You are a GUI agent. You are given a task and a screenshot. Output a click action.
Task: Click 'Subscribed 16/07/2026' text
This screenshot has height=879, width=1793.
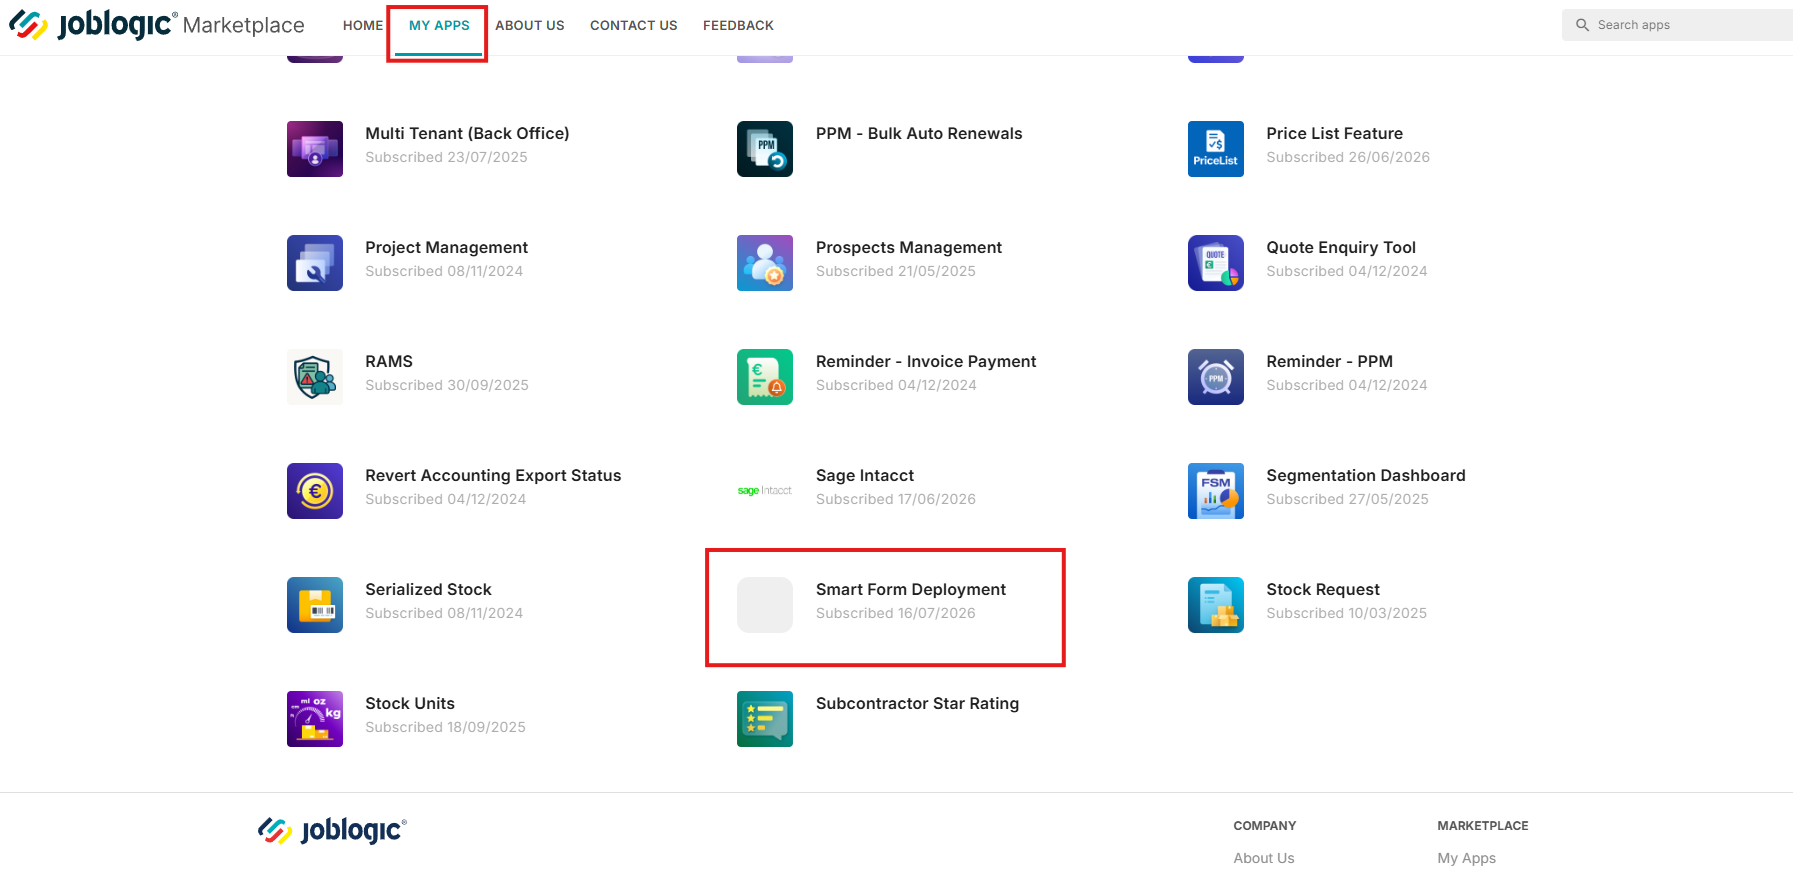[896, 613]
